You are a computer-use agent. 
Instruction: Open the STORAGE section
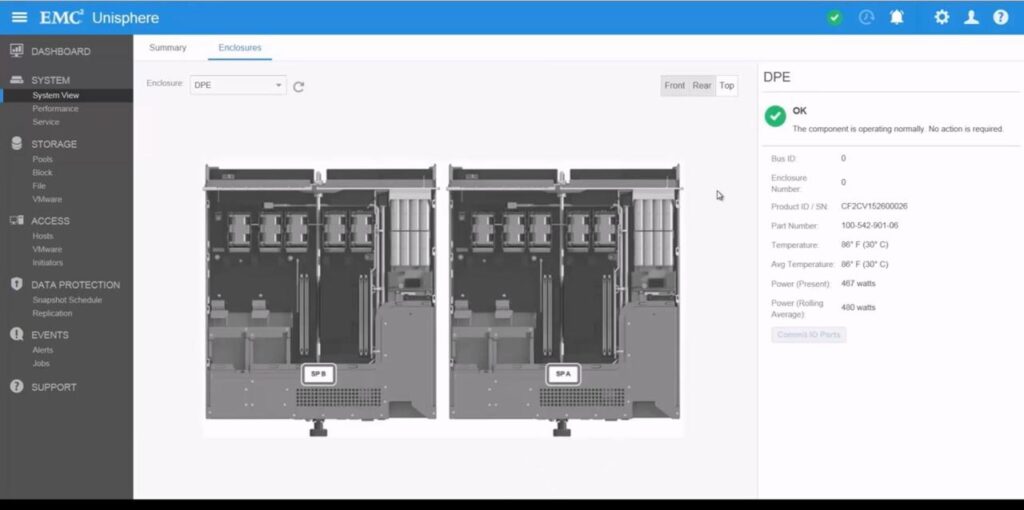click(54, 144)
